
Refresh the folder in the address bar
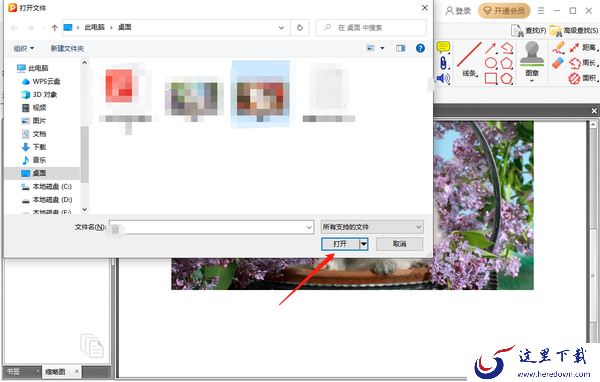coord(300,28)
